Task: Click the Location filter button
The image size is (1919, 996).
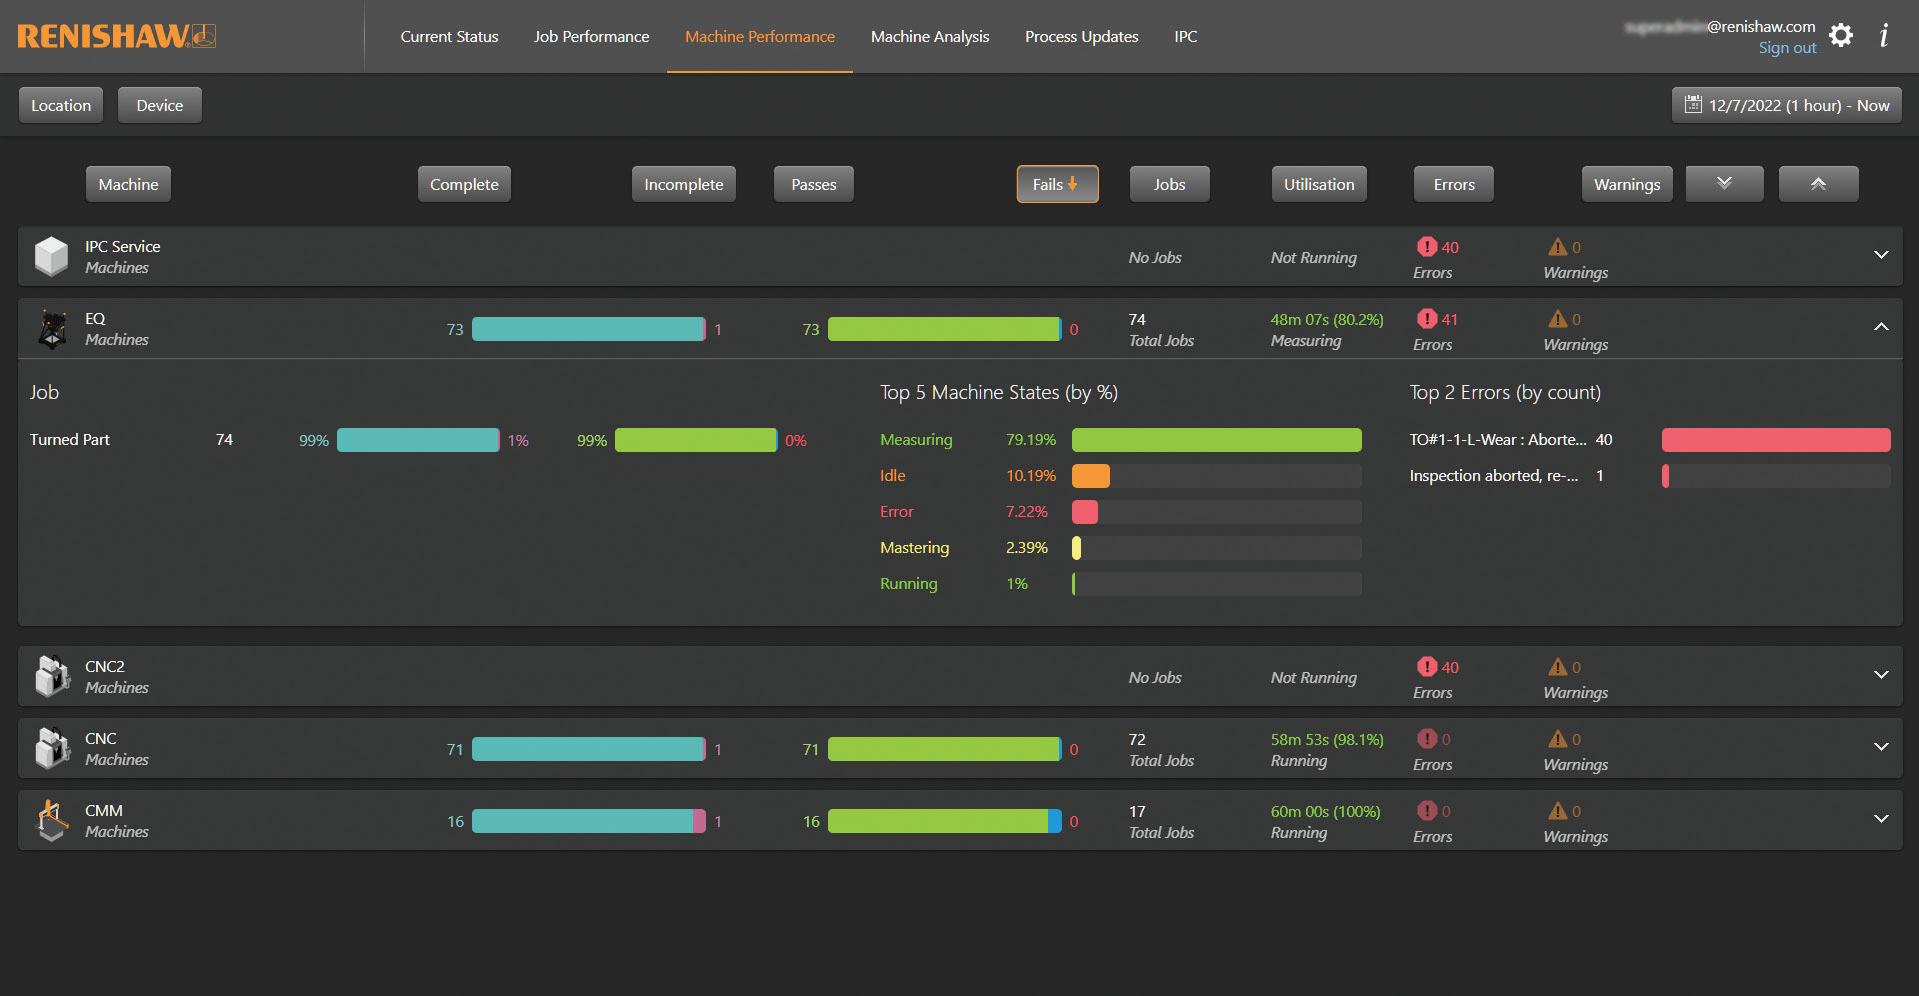Action: 61,105
